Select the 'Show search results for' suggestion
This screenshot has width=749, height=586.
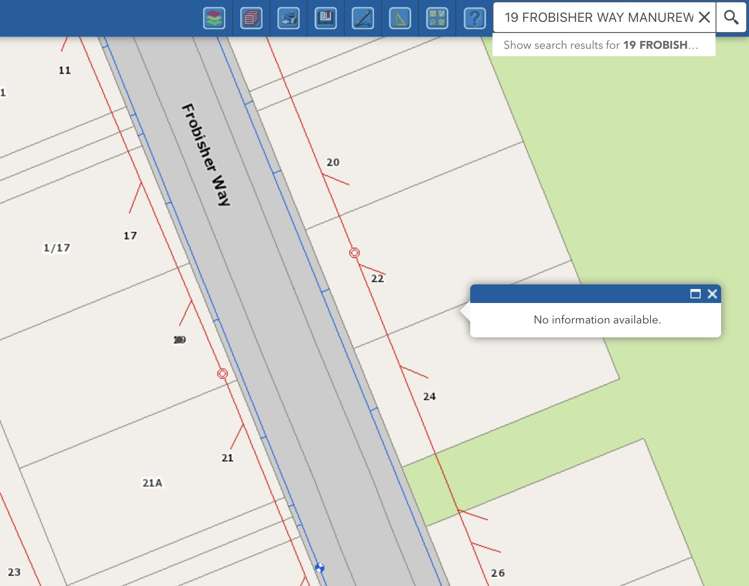[x=603, y=45]
